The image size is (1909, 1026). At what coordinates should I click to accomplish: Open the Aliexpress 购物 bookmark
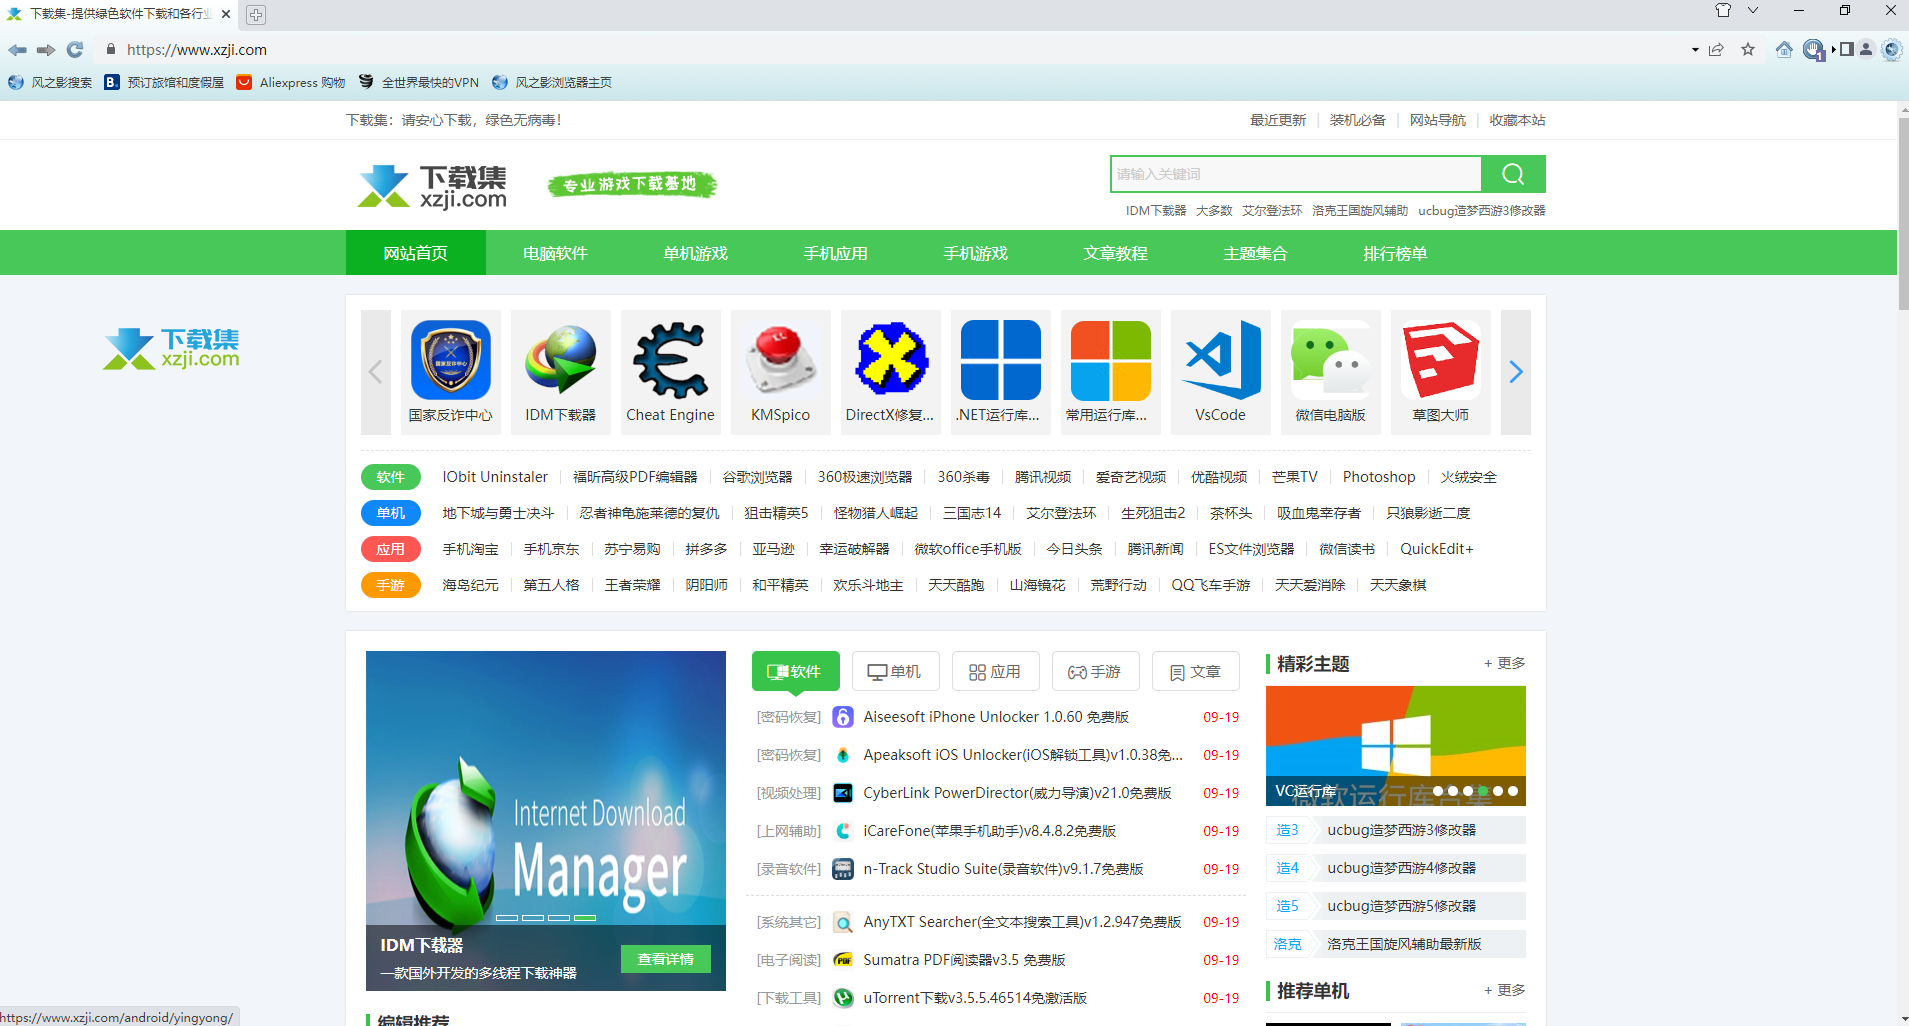pos(291,82)
